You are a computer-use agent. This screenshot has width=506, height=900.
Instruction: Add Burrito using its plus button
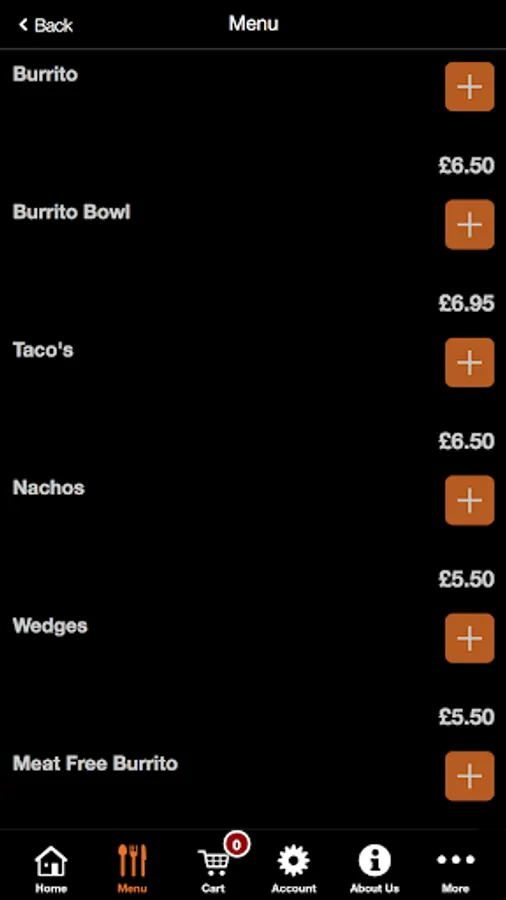[469, 87]
